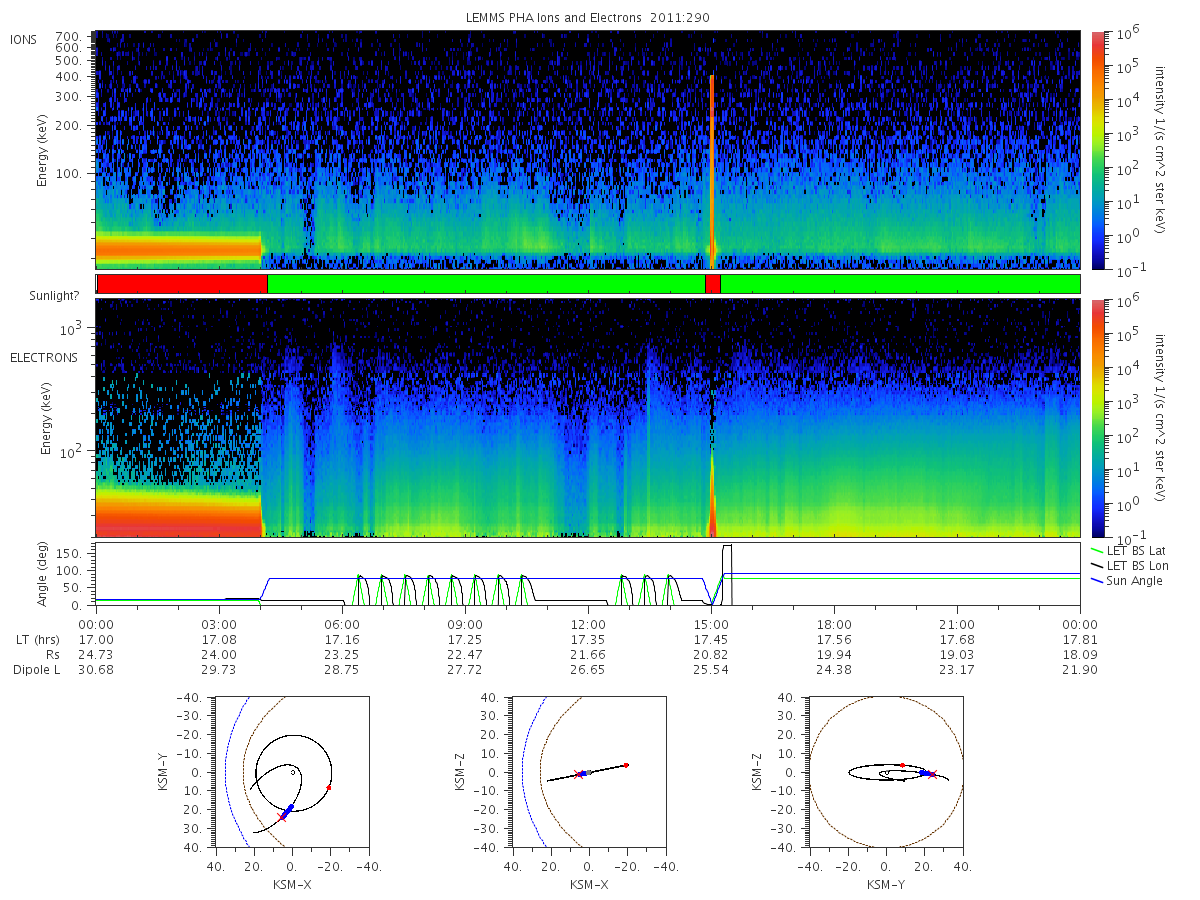This screenshot has height=900, width=1200.
Task: Open the KSM-X versus KSM-Z orbit plot
Action: coord(589,772)
